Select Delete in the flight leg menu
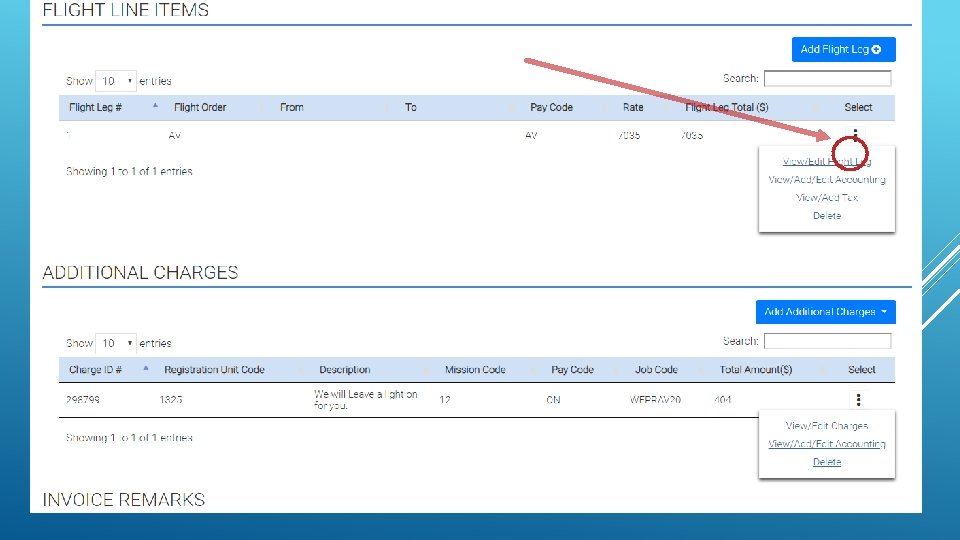Image resolution: width=960 pixels, height=540 pixels. point(827,216)
